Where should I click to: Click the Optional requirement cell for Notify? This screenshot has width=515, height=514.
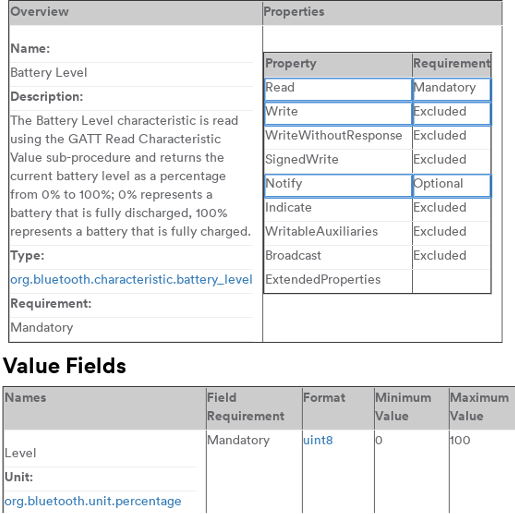[452, 186]
